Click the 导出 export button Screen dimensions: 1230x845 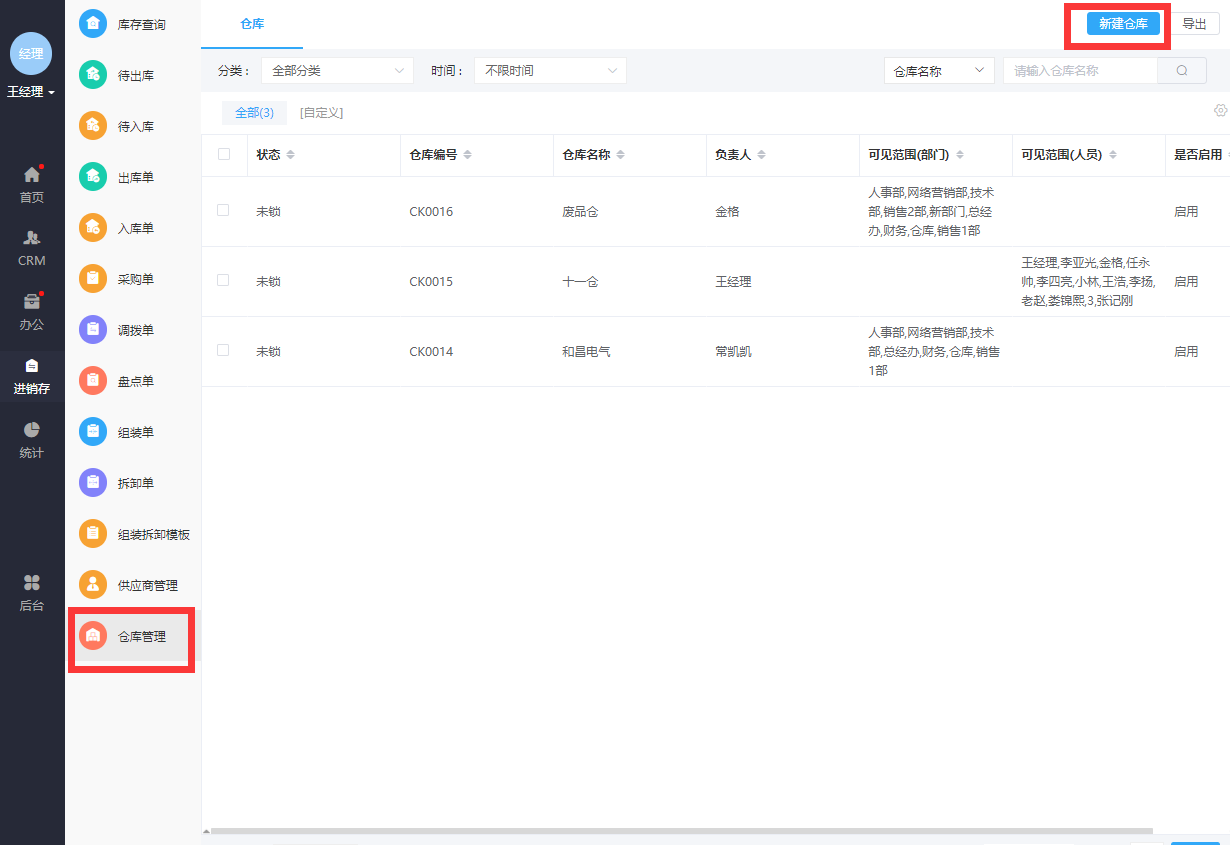coord(1194,24)
